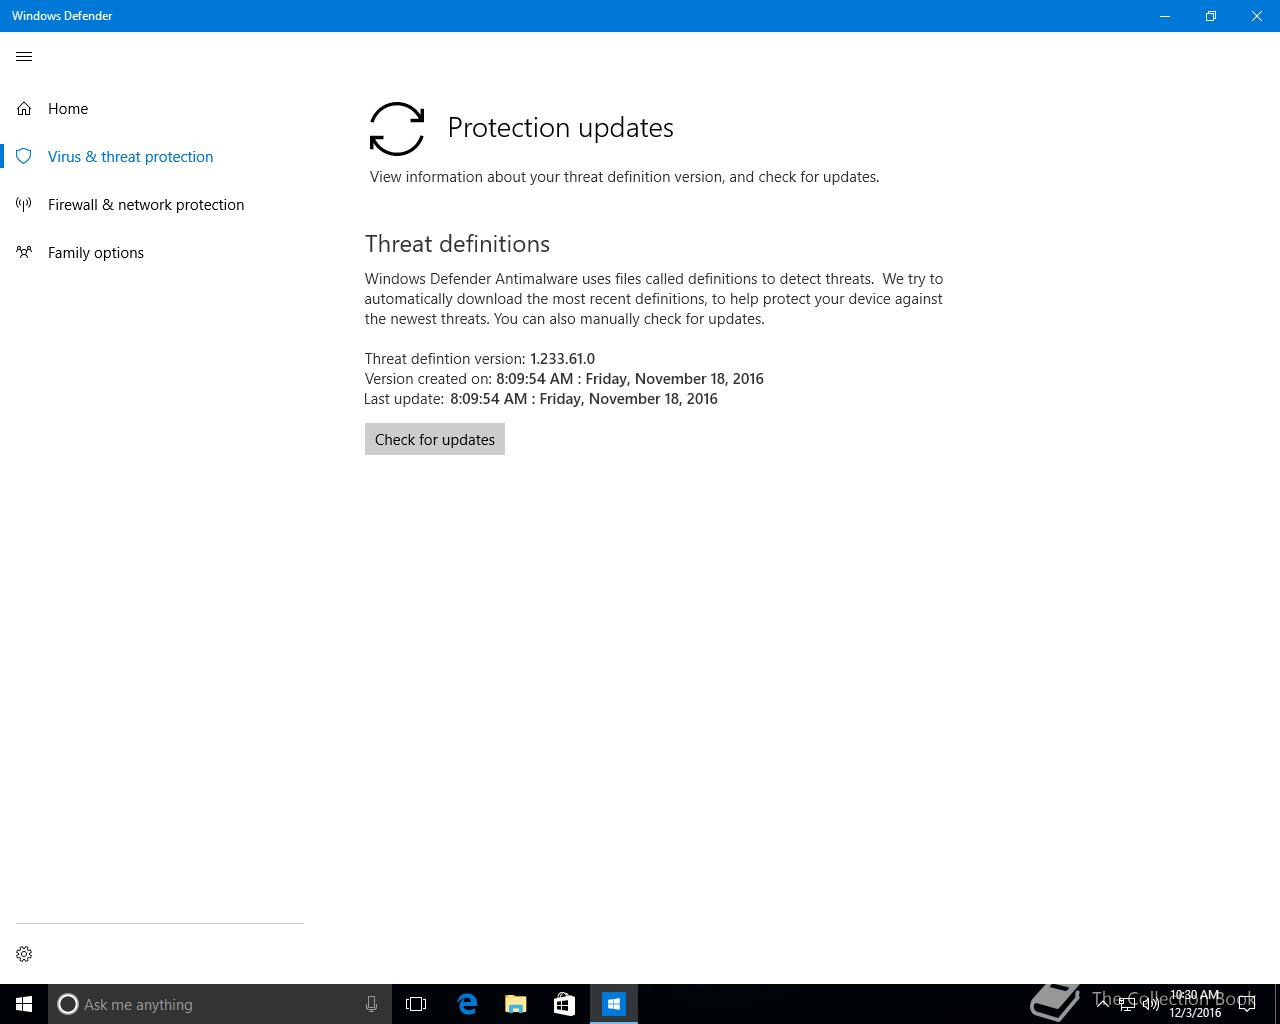The height and width of the screenshot is (1024, 1280).
Task: Click the Cortana microphone icon
Action: 371,1004
